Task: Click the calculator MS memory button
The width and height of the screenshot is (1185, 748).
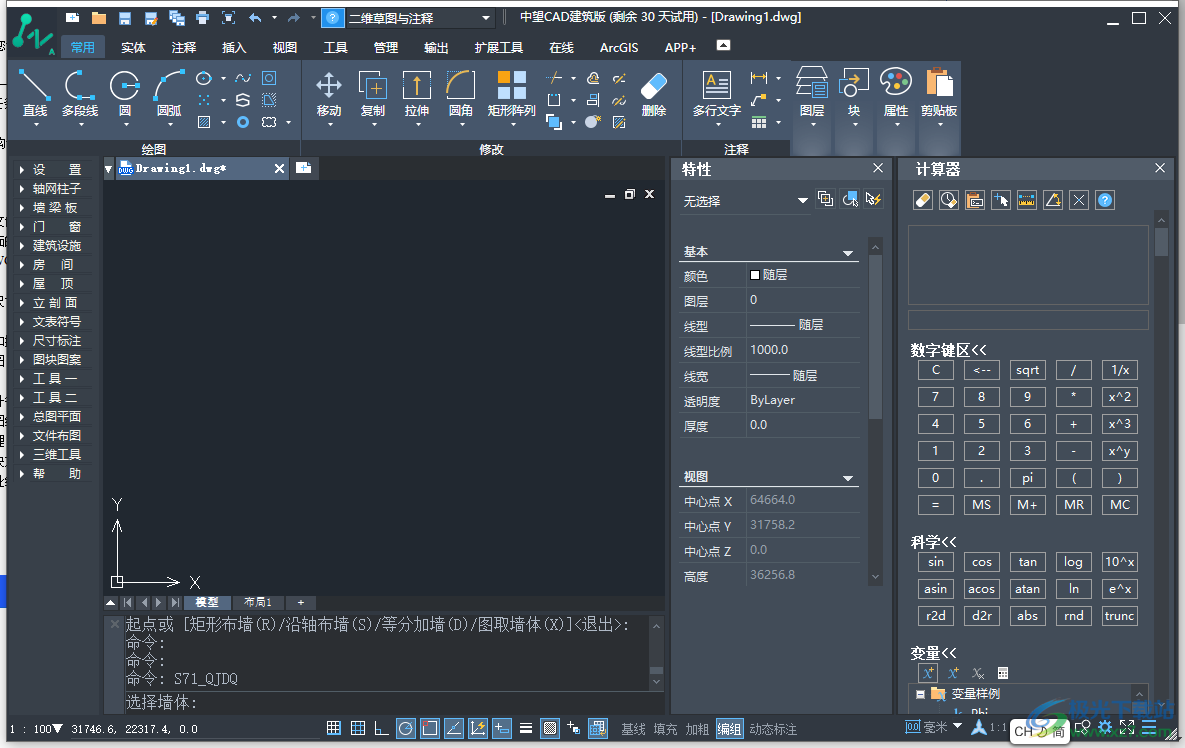Action: click(982, 505)
